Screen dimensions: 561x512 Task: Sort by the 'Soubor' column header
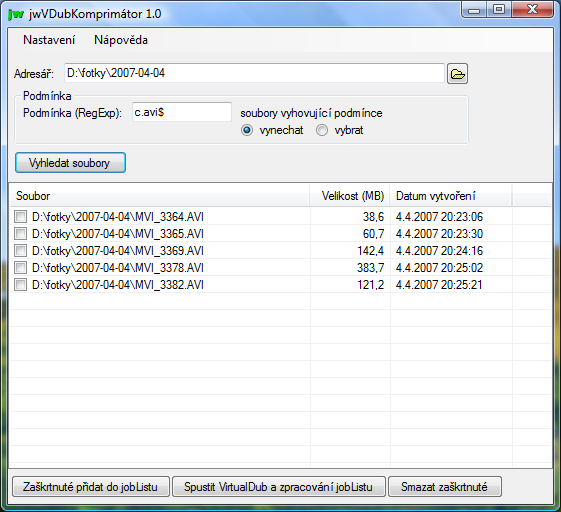click(x=160, y=196)
